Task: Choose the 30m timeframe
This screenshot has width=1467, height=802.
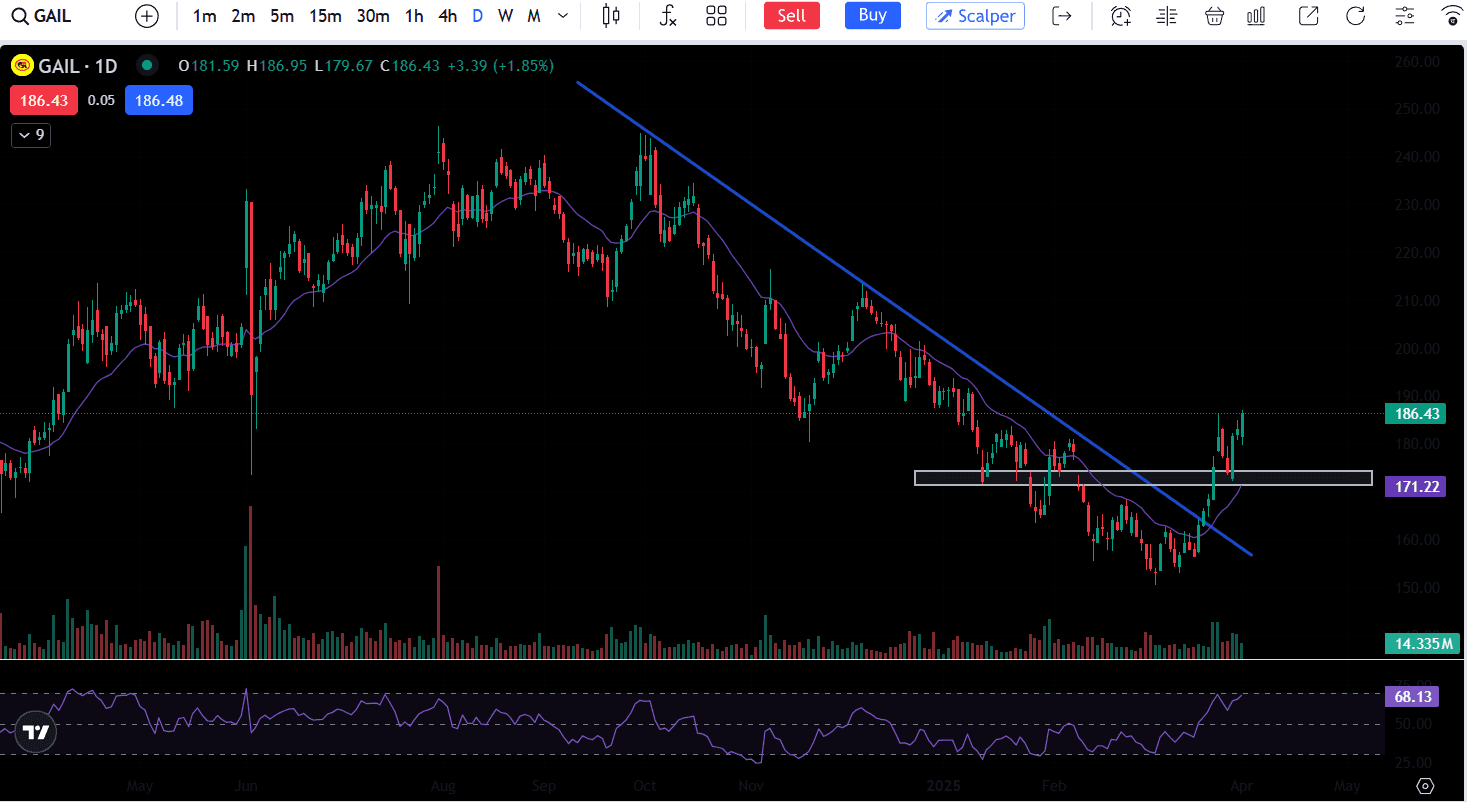Action: pyautogui.click(x=373, y=16)
